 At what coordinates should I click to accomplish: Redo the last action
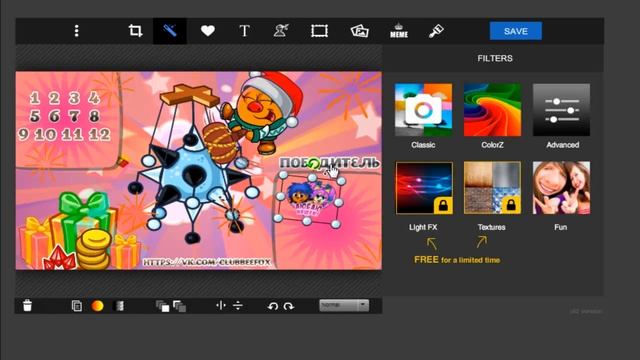[289, 306]
